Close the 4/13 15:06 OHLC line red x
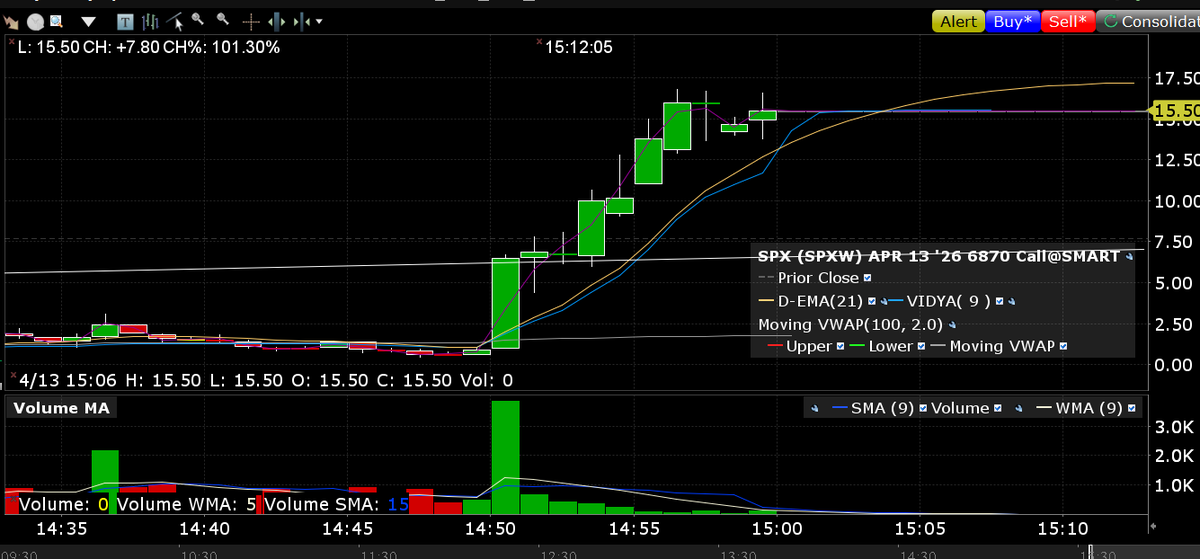This screenshot has height=559, width=1200. pos(11,376)
